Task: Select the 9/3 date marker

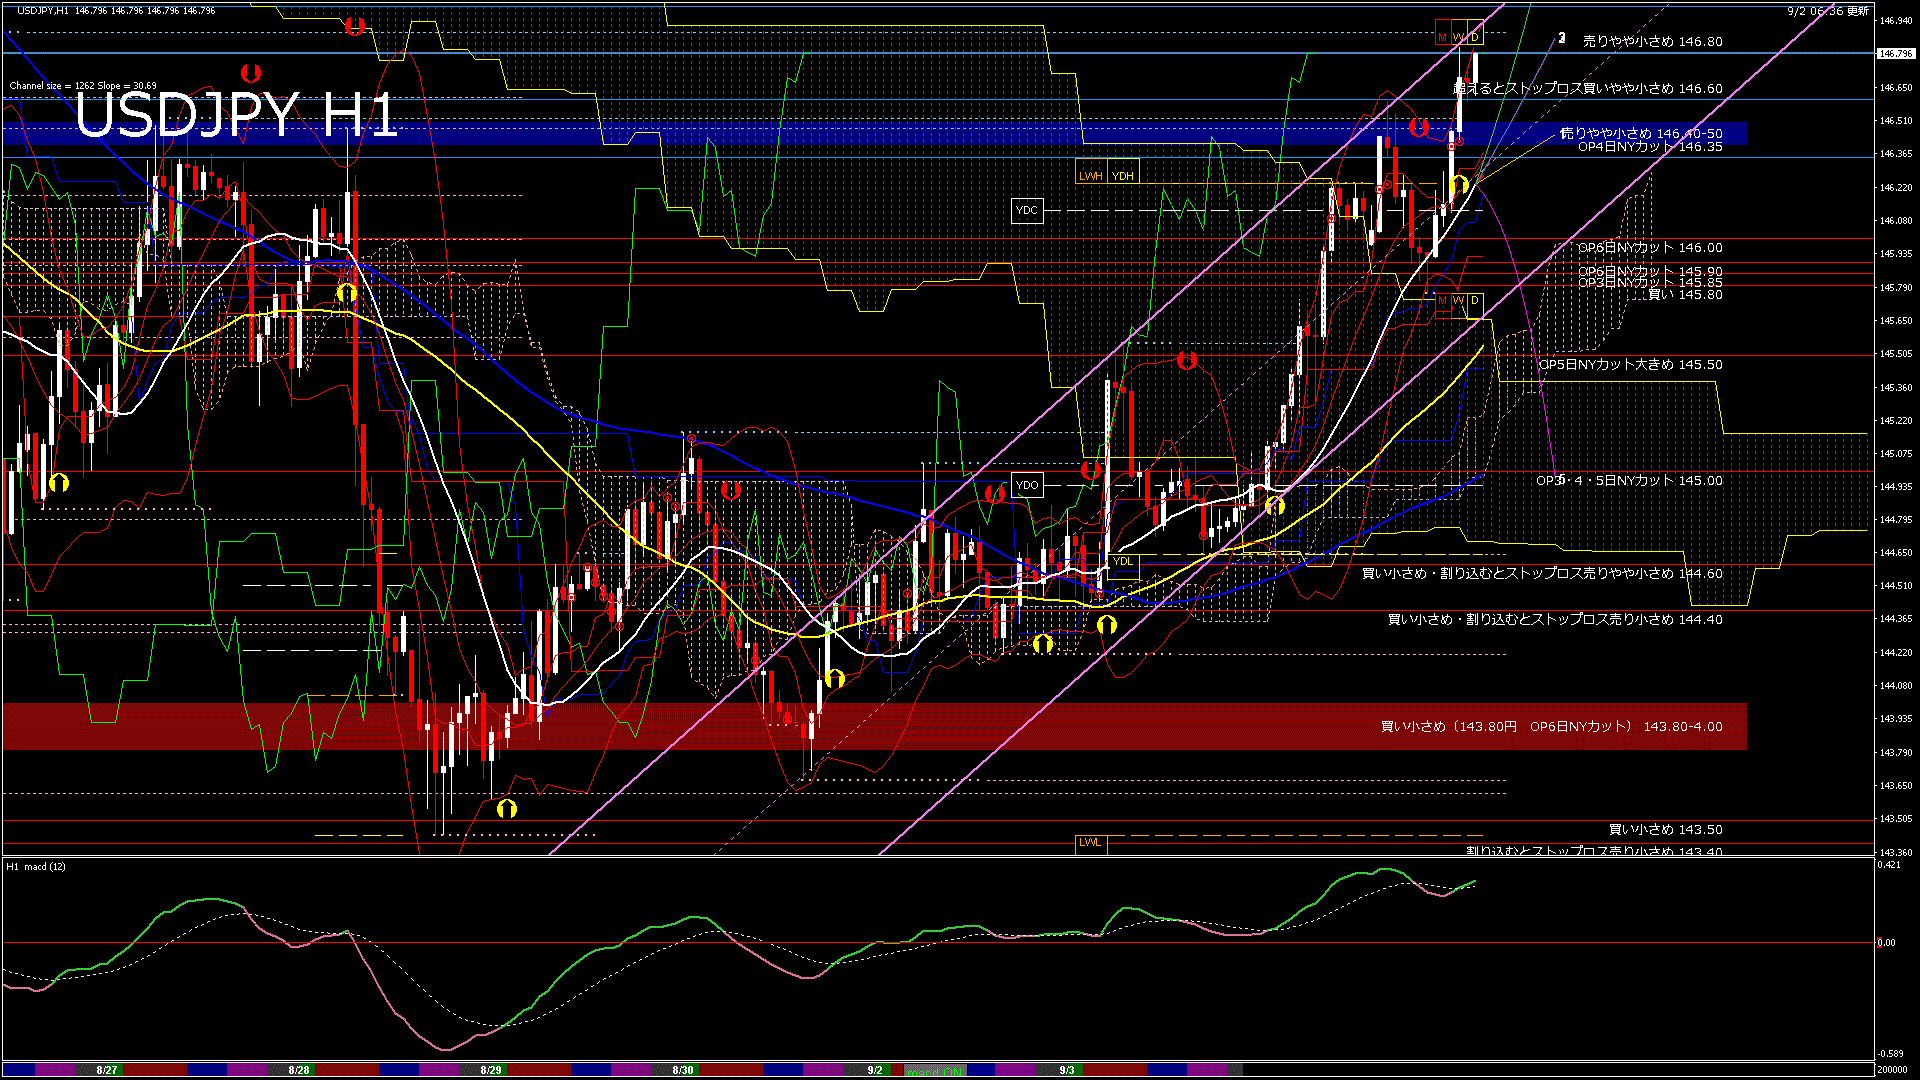Action: pos(1067,1070)
